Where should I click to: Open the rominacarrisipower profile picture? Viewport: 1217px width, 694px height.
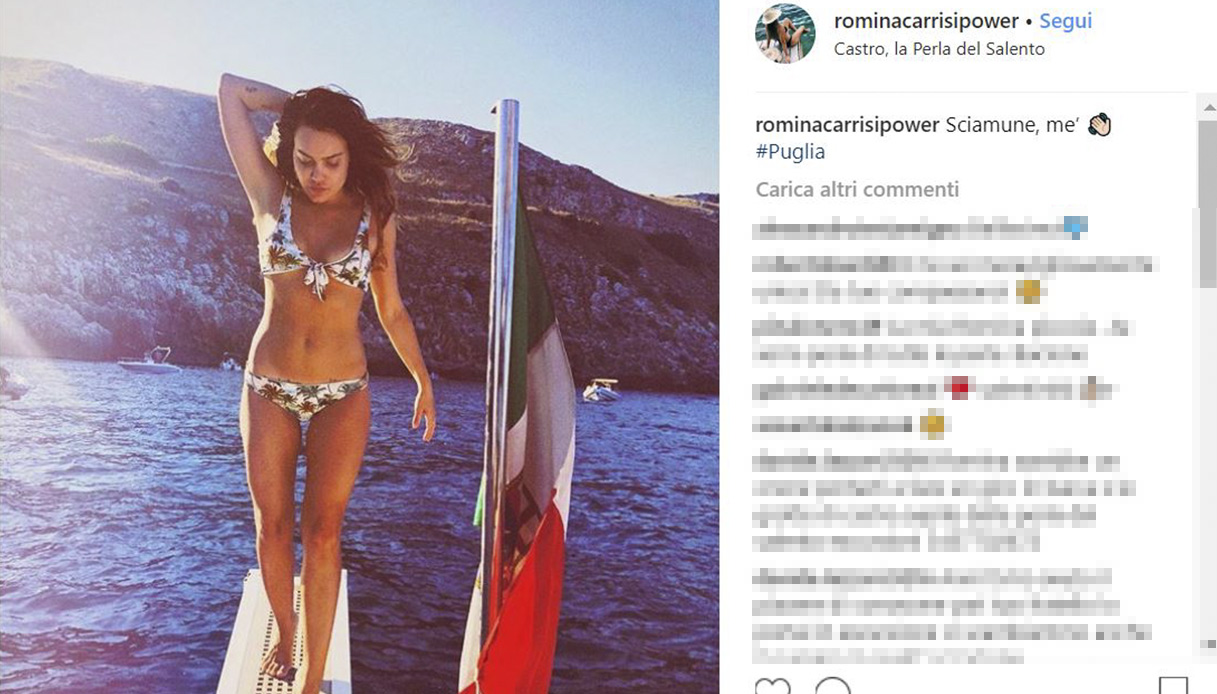click(x=785, y=34)
